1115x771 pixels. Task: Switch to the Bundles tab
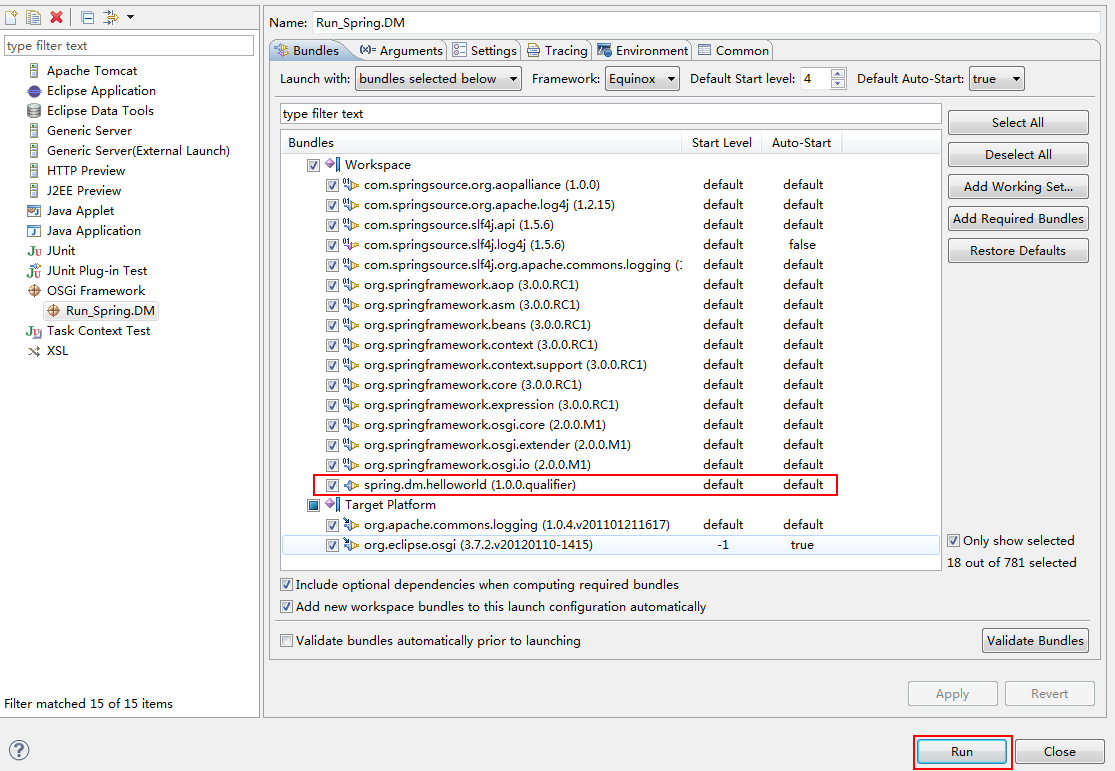tap(308, 50)
